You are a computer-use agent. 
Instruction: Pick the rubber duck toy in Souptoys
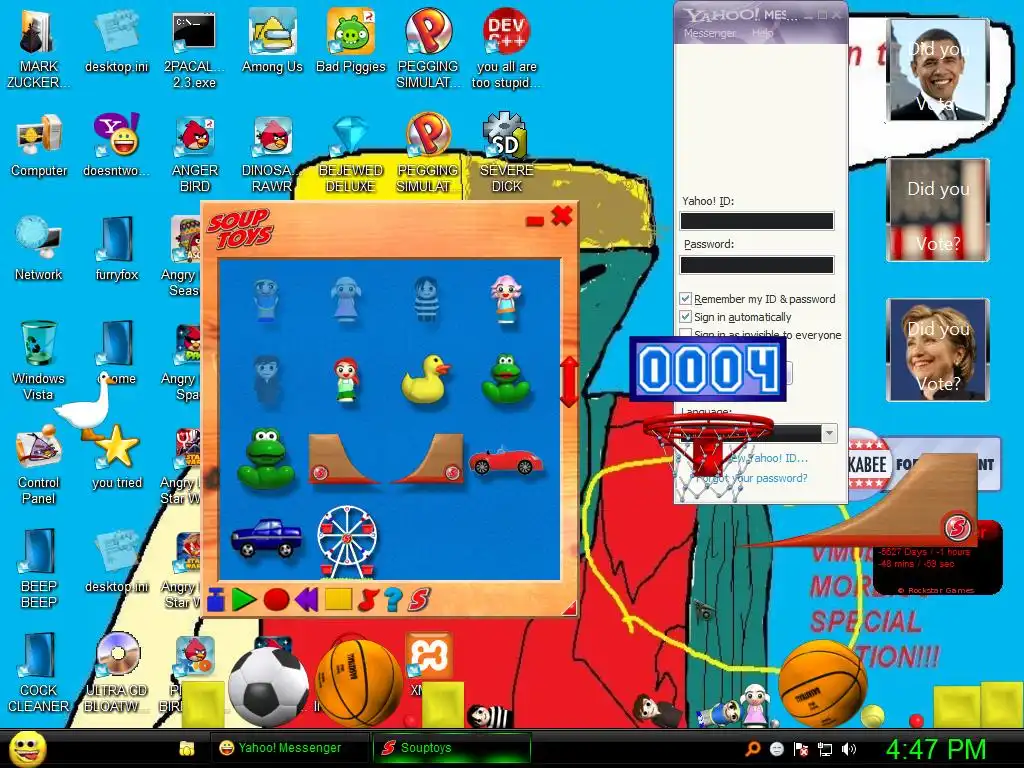pos(425,378)
